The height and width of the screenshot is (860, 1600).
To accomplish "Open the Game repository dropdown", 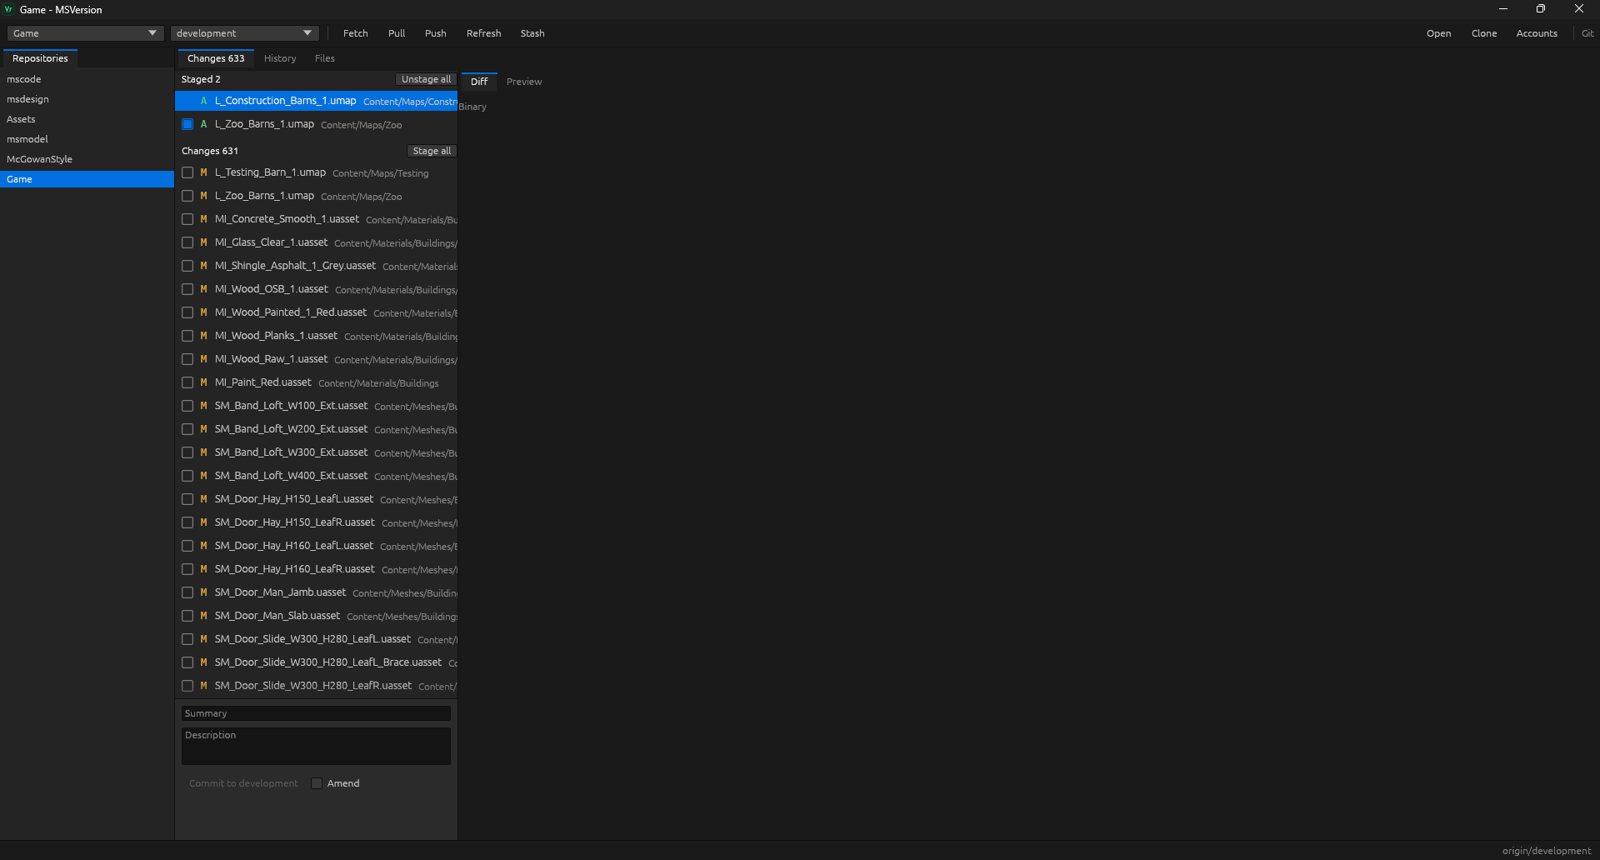I will point(84,33).
